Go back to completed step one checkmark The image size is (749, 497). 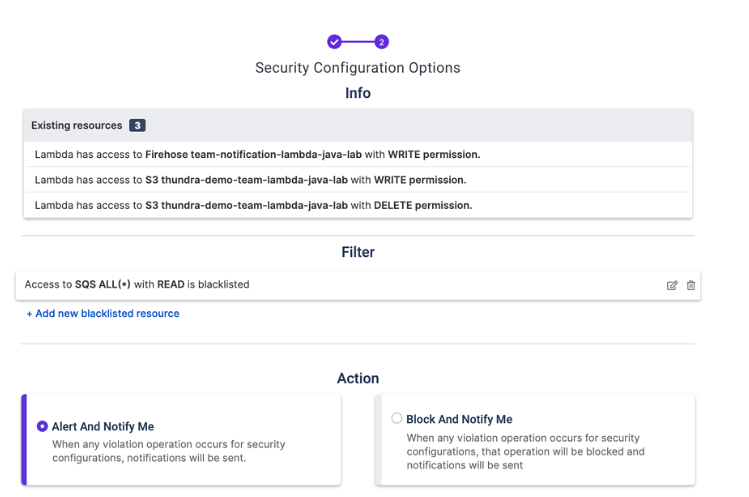(x=334, y=42)
